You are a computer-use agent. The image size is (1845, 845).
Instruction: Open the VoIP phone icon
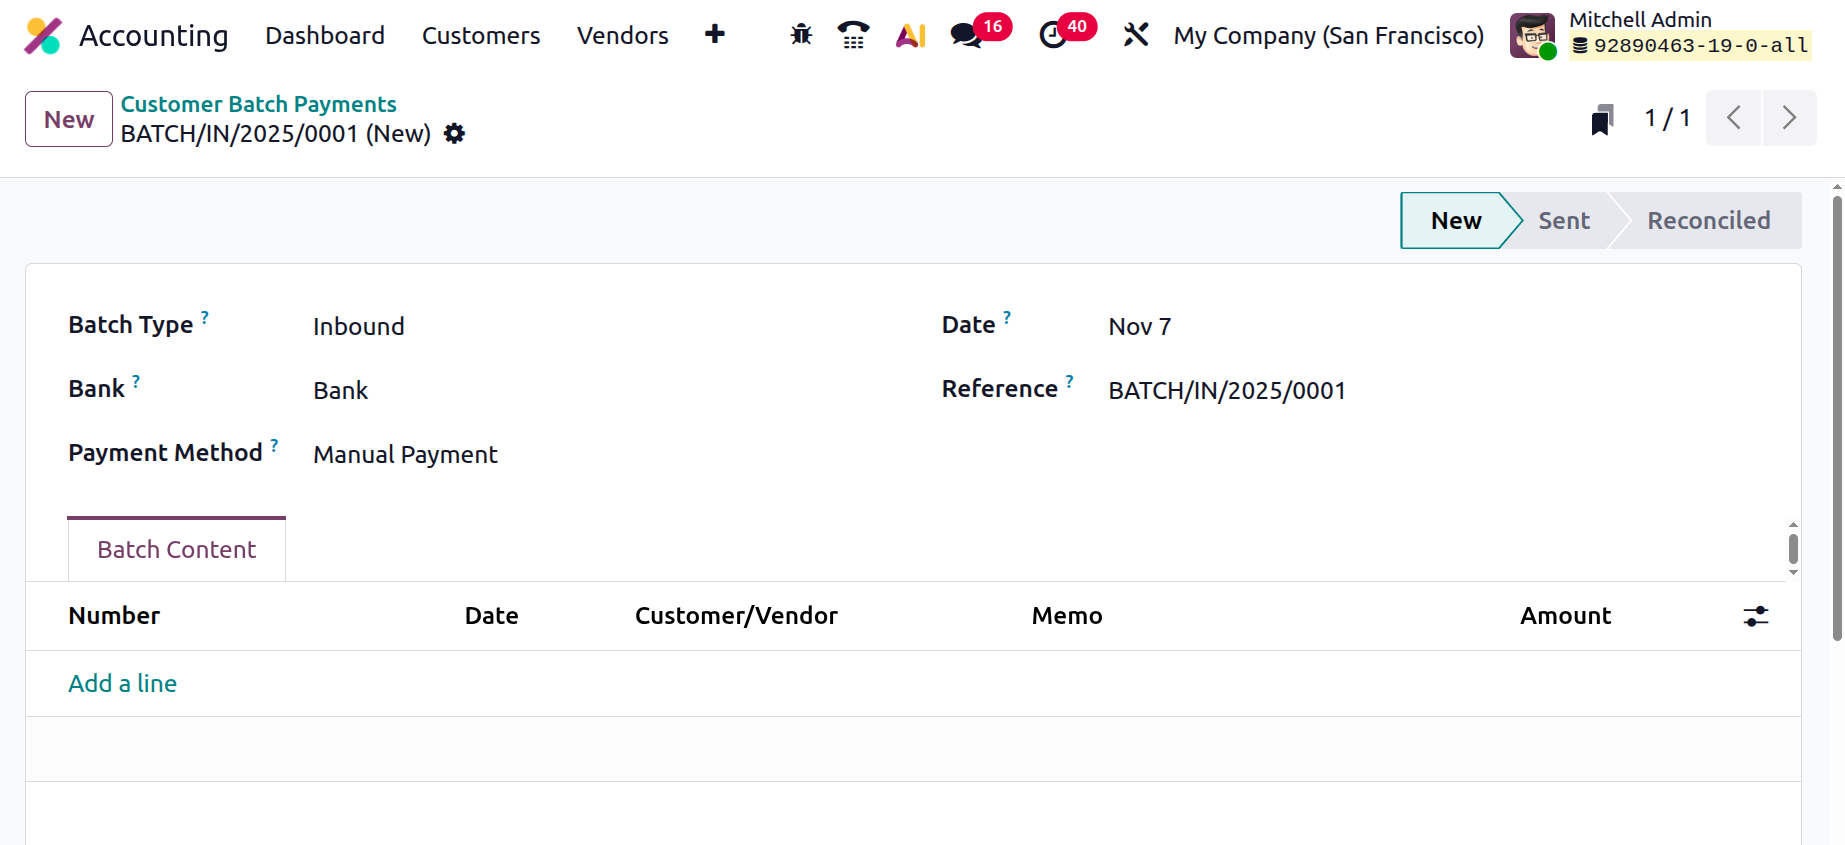(x=853, y=35)
